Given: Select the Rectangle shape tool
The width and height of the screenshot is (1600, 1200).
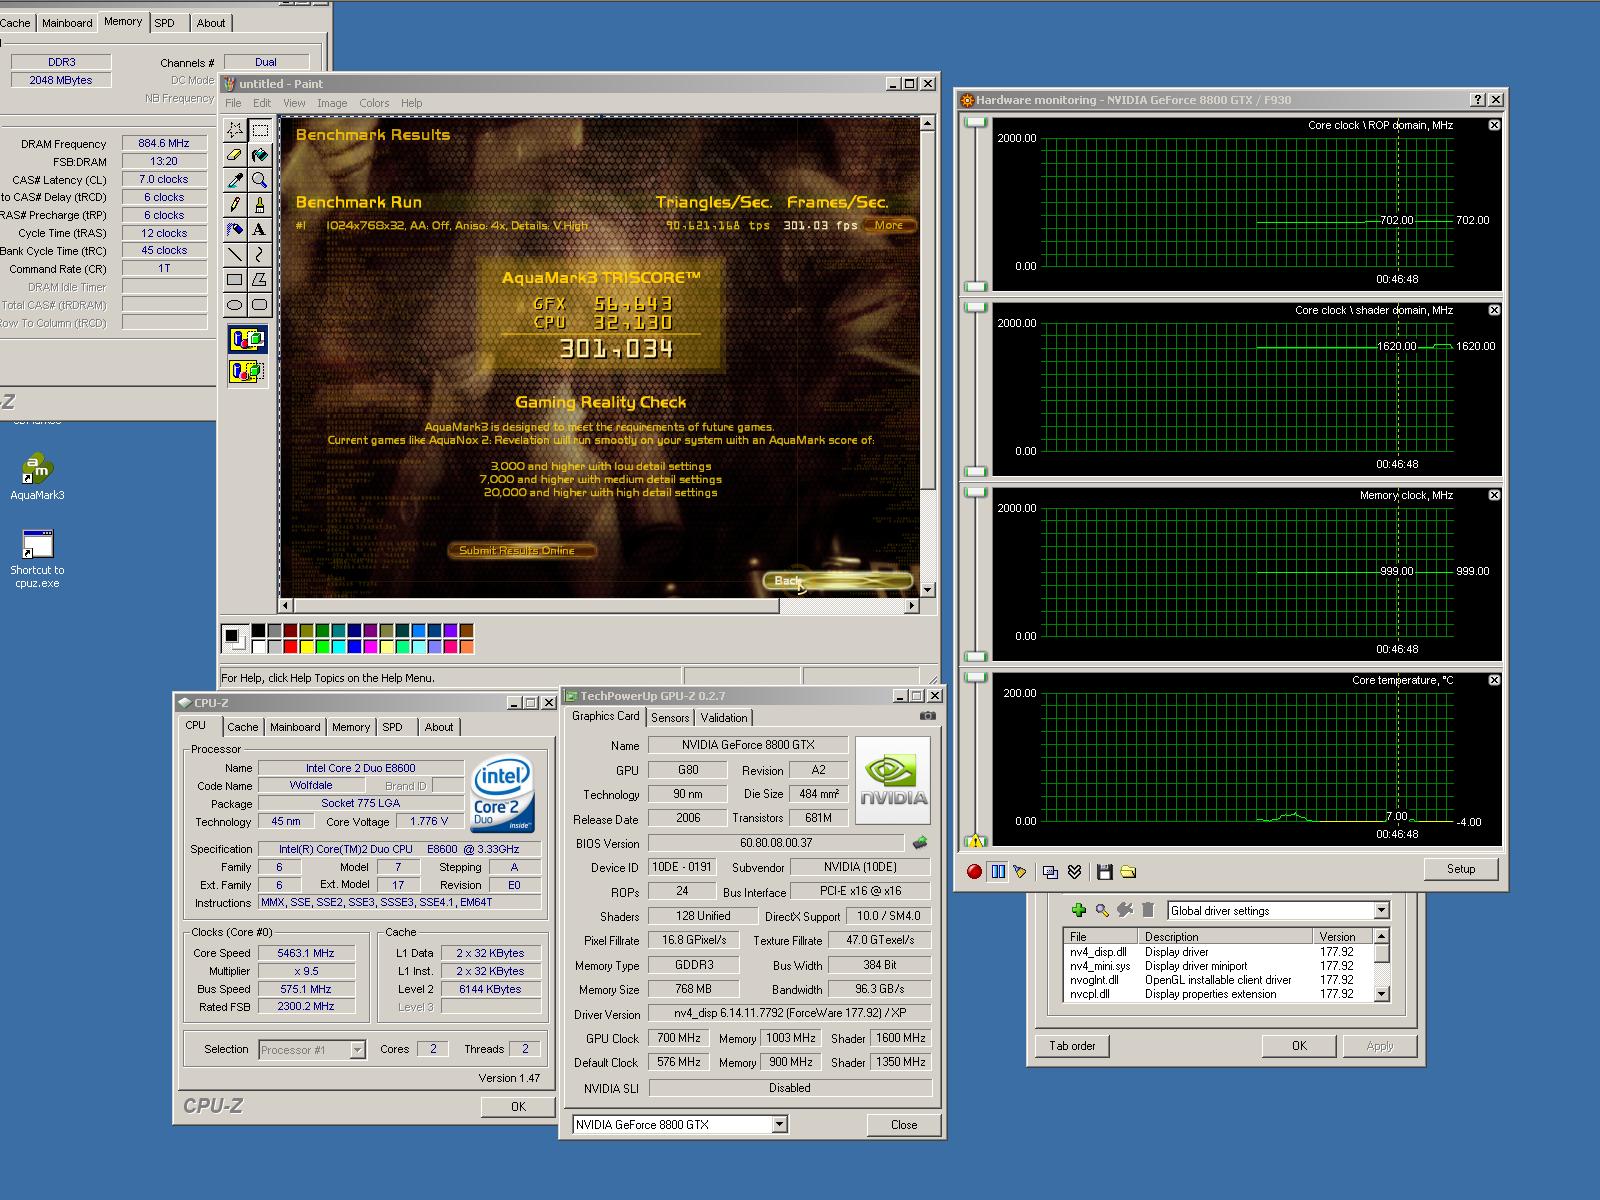Looking at the screenshot, I should pos(234,280).
